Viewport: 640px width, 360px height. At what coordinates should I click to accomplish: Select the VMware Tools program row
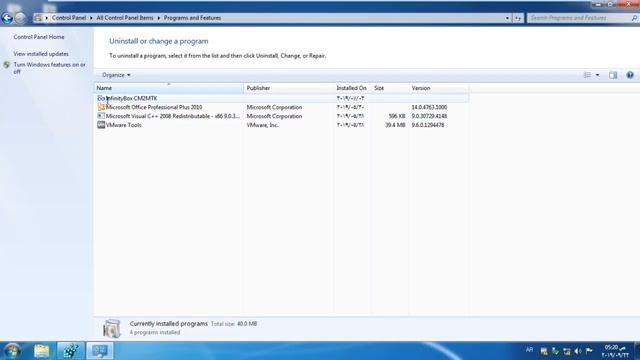[282, 125]
